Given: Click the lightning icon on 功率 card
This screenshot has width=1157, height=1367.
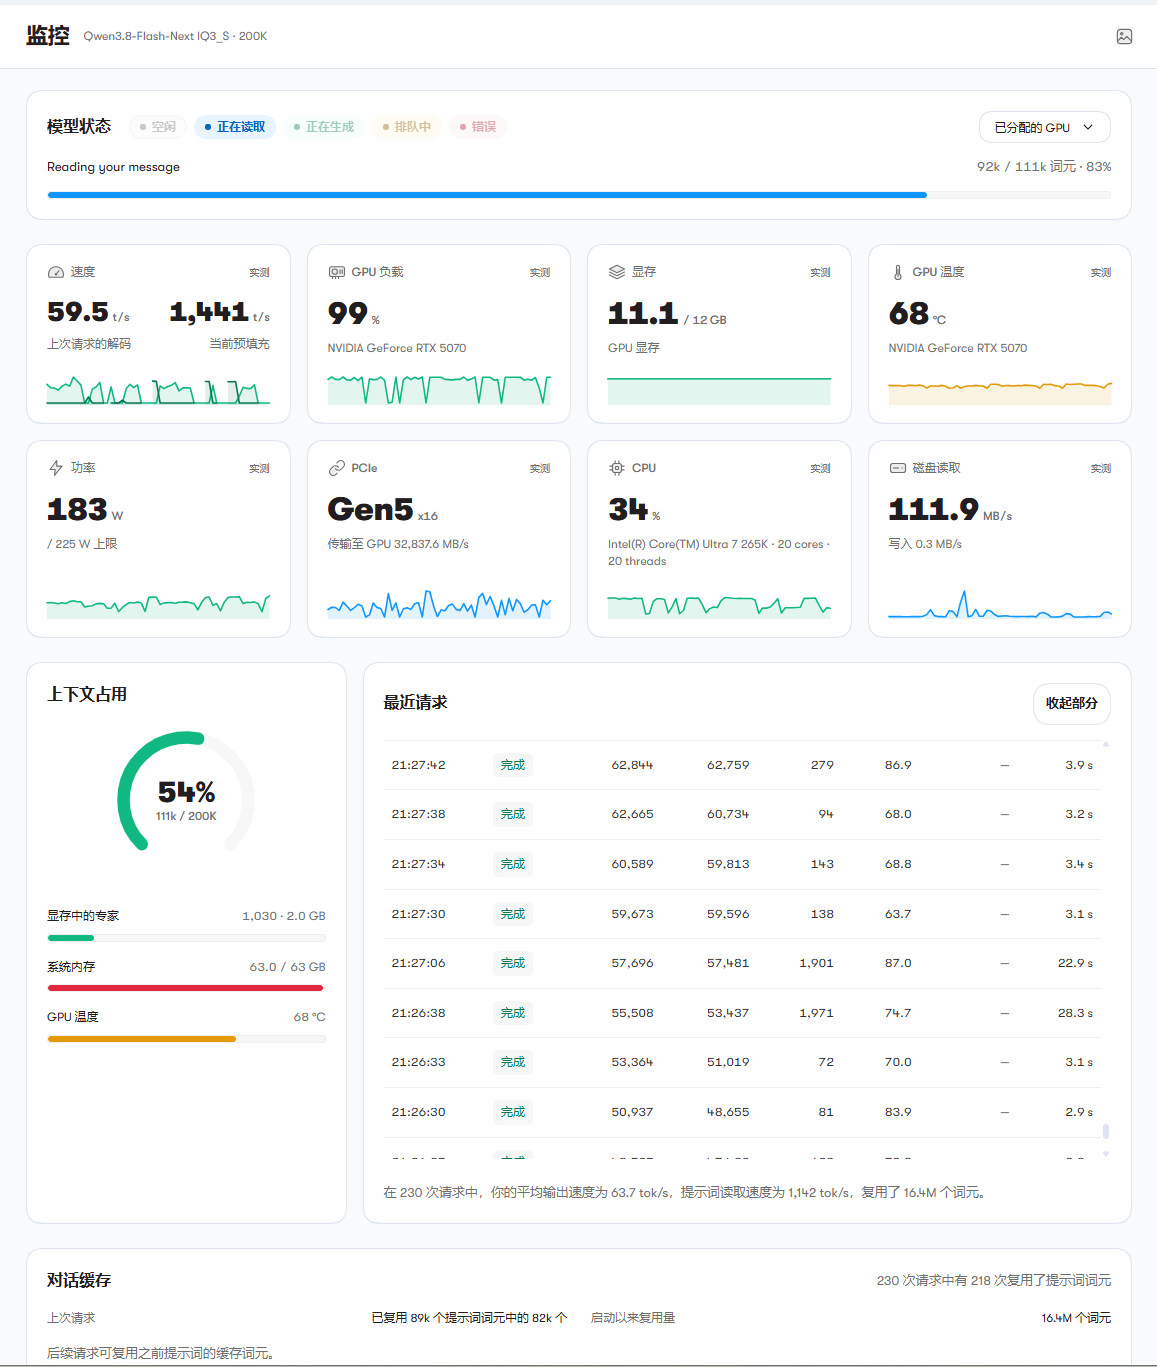Looking at the screenshot, I should point(56,468).
